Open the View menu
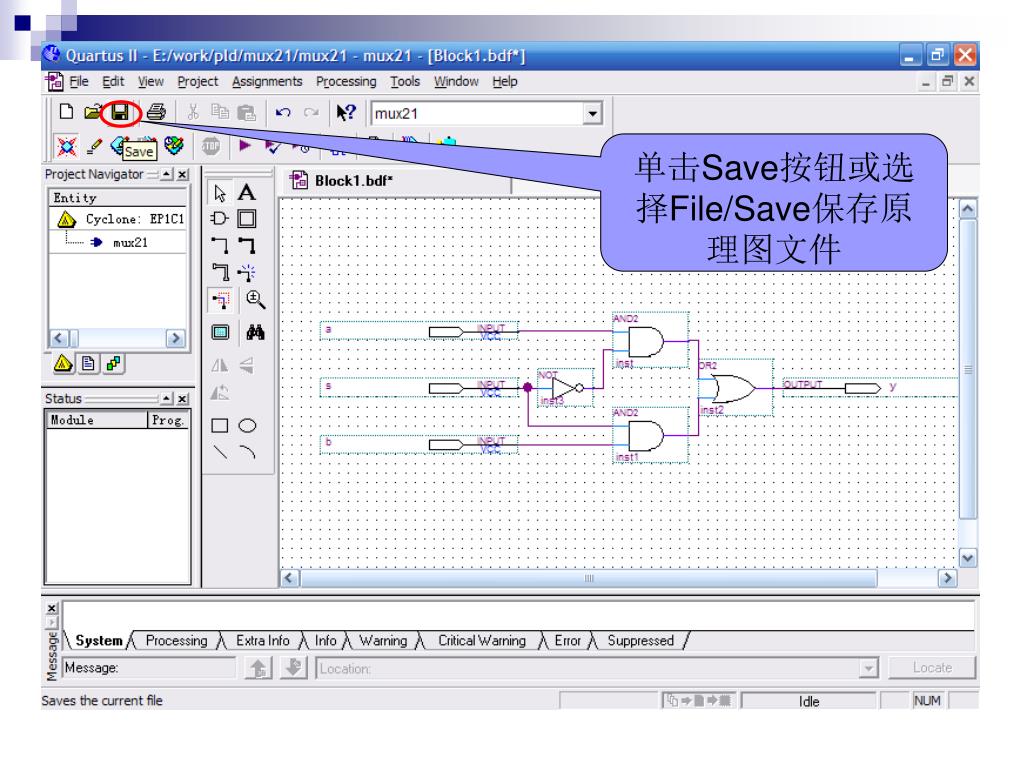This screenshot has width=1024, height=768. click(150, 82)
